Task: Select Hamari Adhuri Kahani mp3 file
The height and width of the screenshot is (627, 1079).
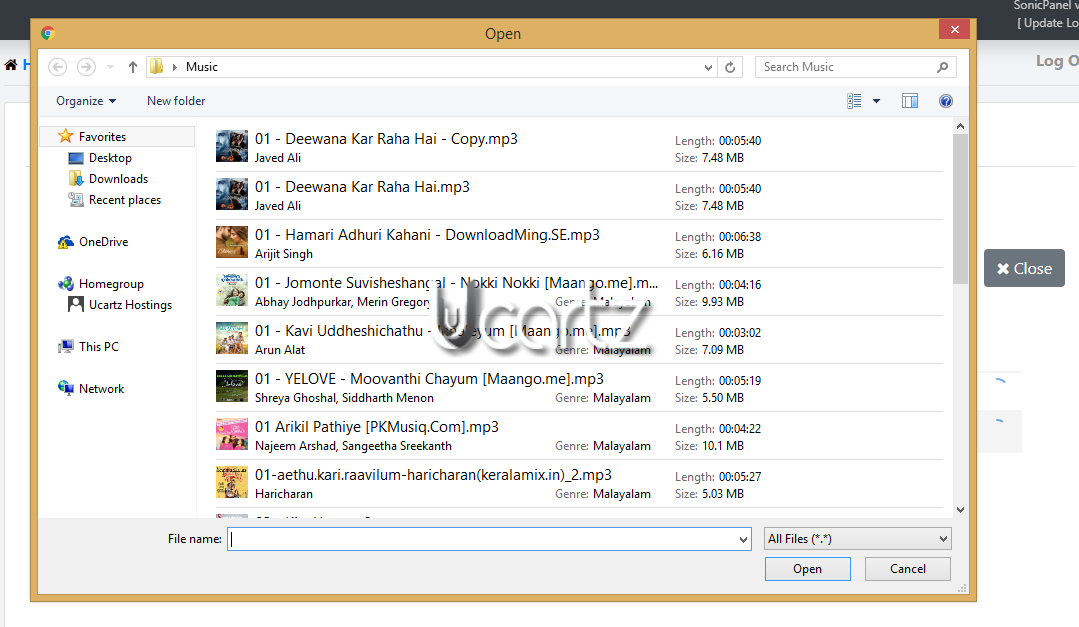Action: (578, 244)
